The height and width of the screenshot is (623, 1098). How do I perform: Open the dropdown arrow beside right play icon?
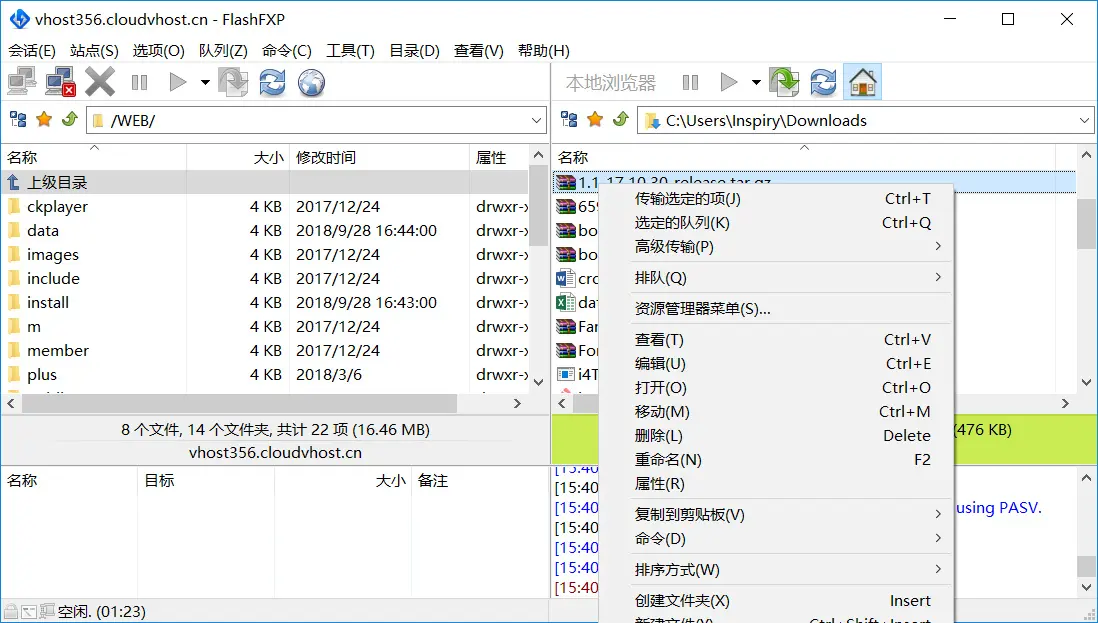coord(756,83)
